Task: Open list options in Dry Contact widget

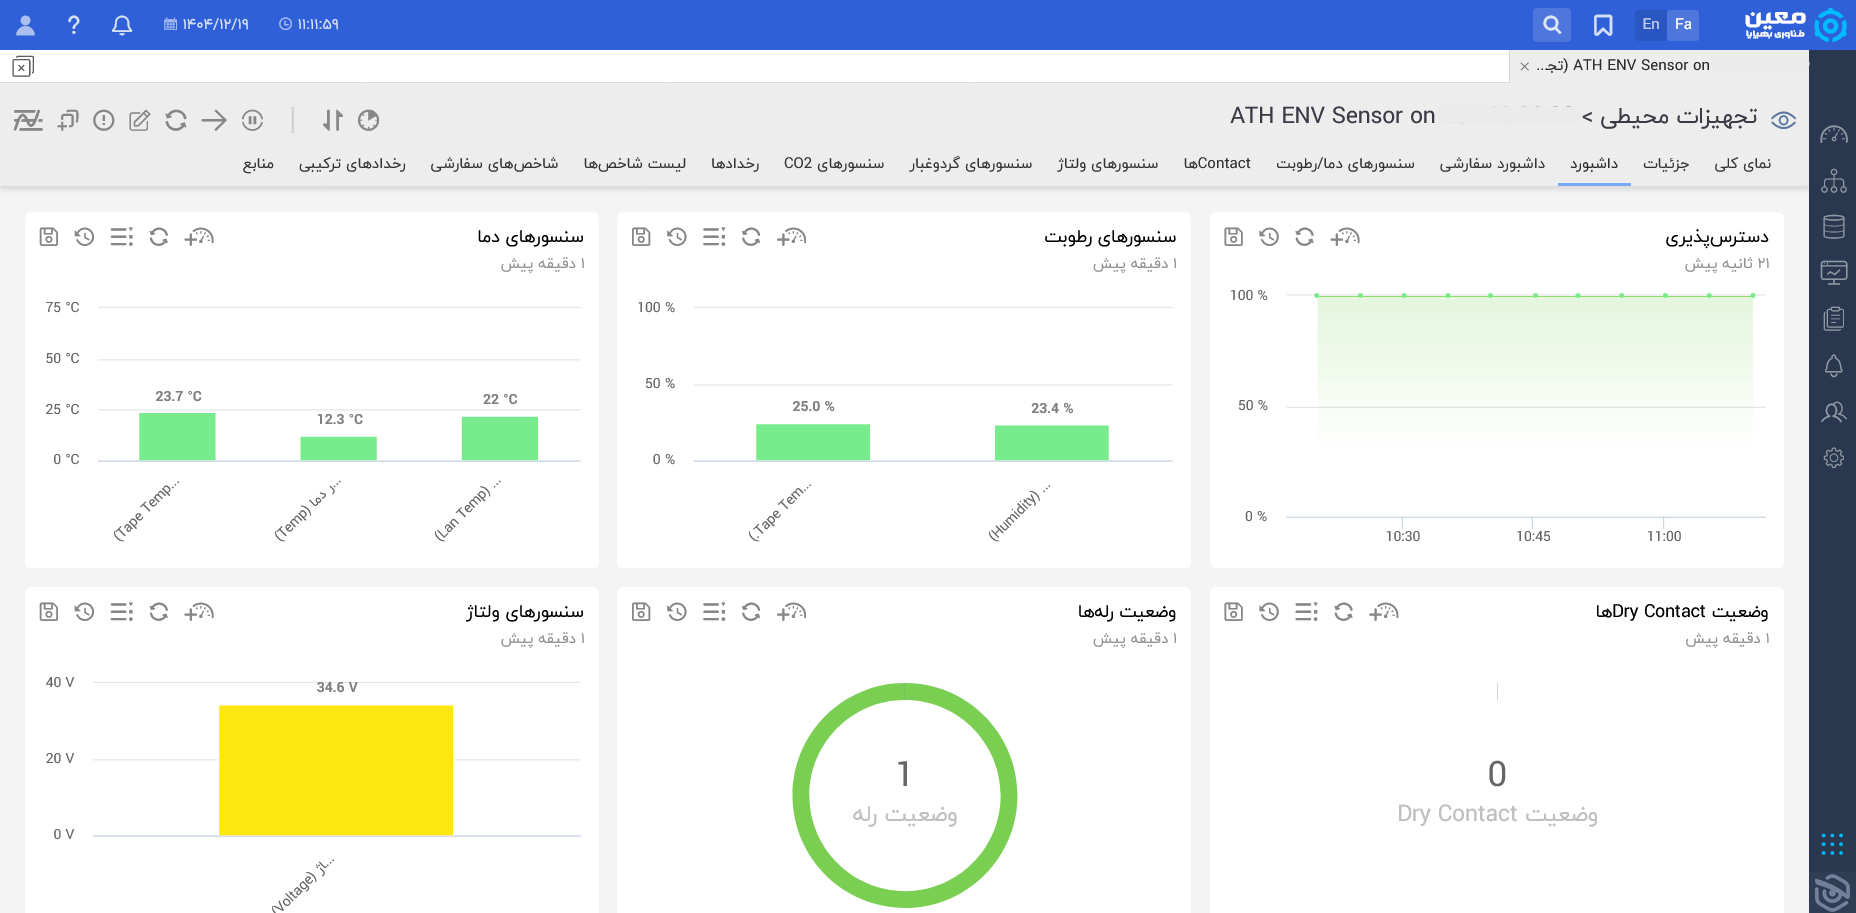Action: (1306, 612)
